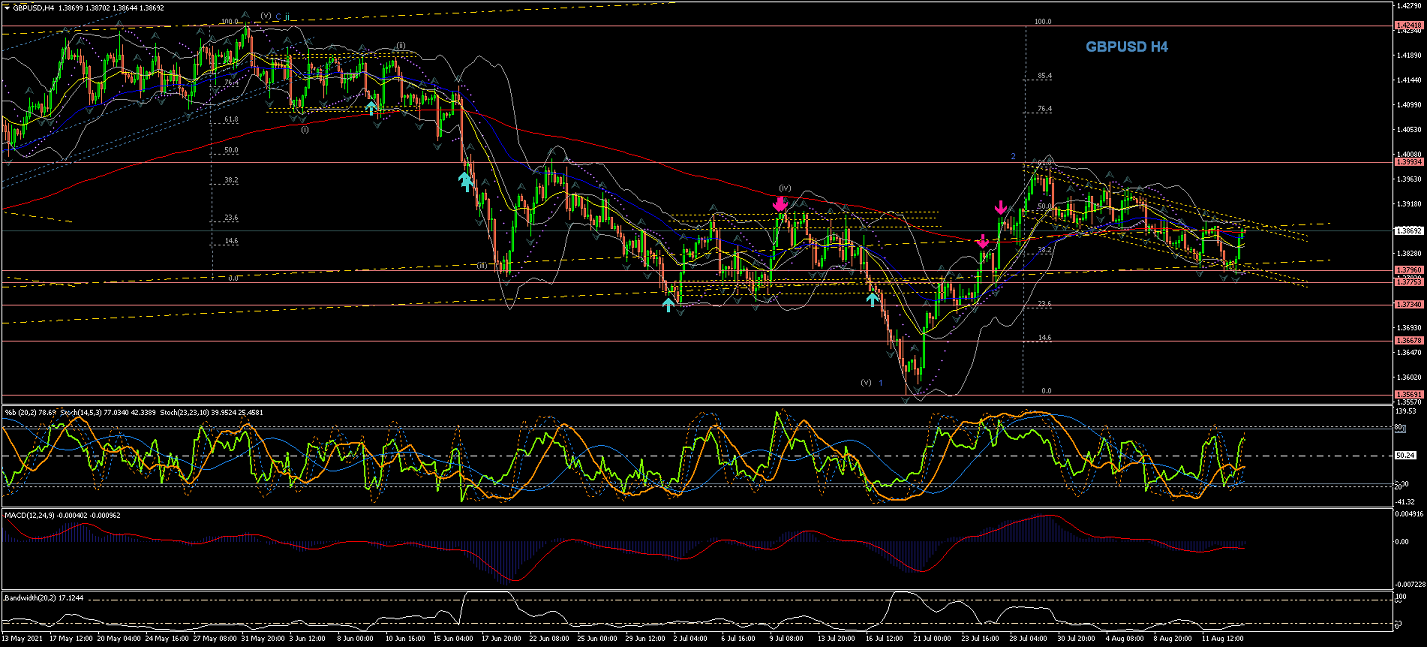Select the 1.36678 price level label
This screenshot has width=1427, height=647.
[1407, 341]
